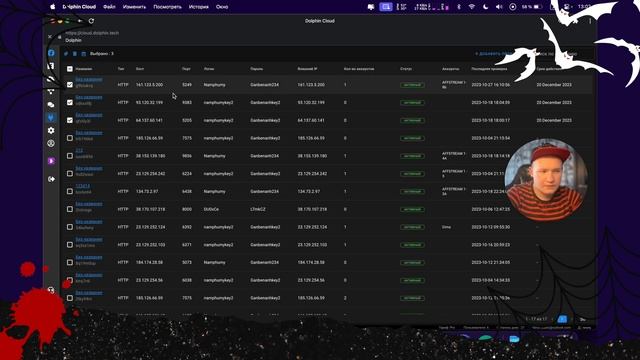This screenshot has width=640, height=360.
Task: Check the 23.129.254.242 proxy checkbox
Action: (x=70, y=173)
